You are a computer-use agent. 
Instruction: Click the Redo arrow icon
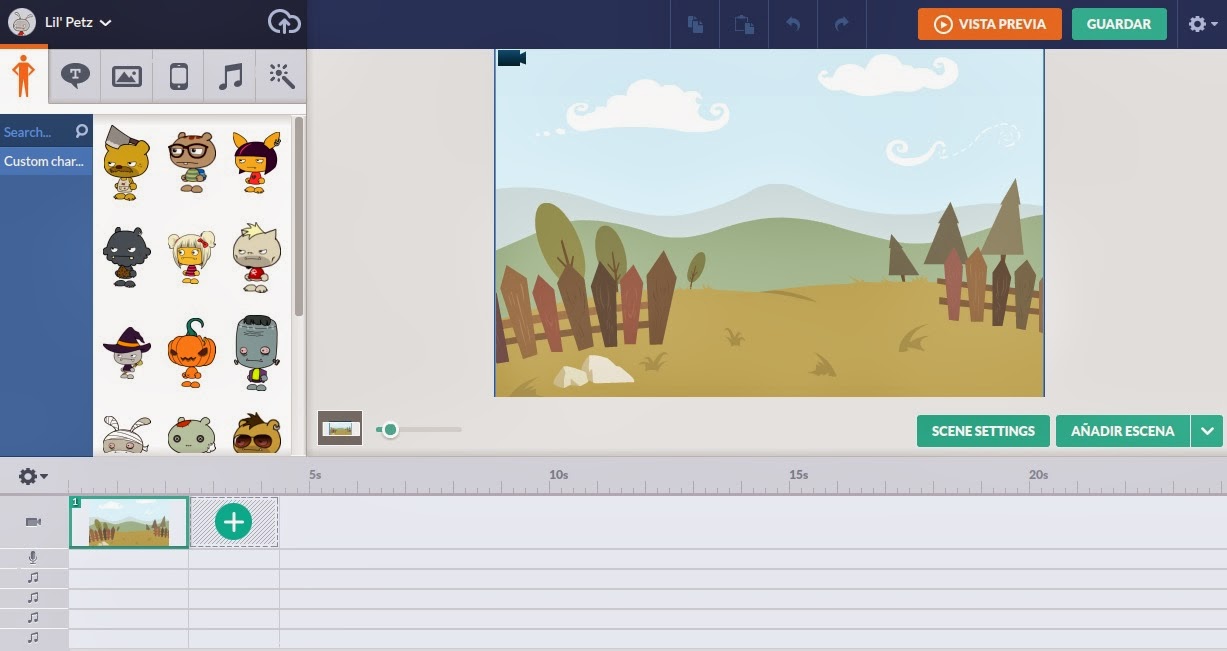click(842, 24)
